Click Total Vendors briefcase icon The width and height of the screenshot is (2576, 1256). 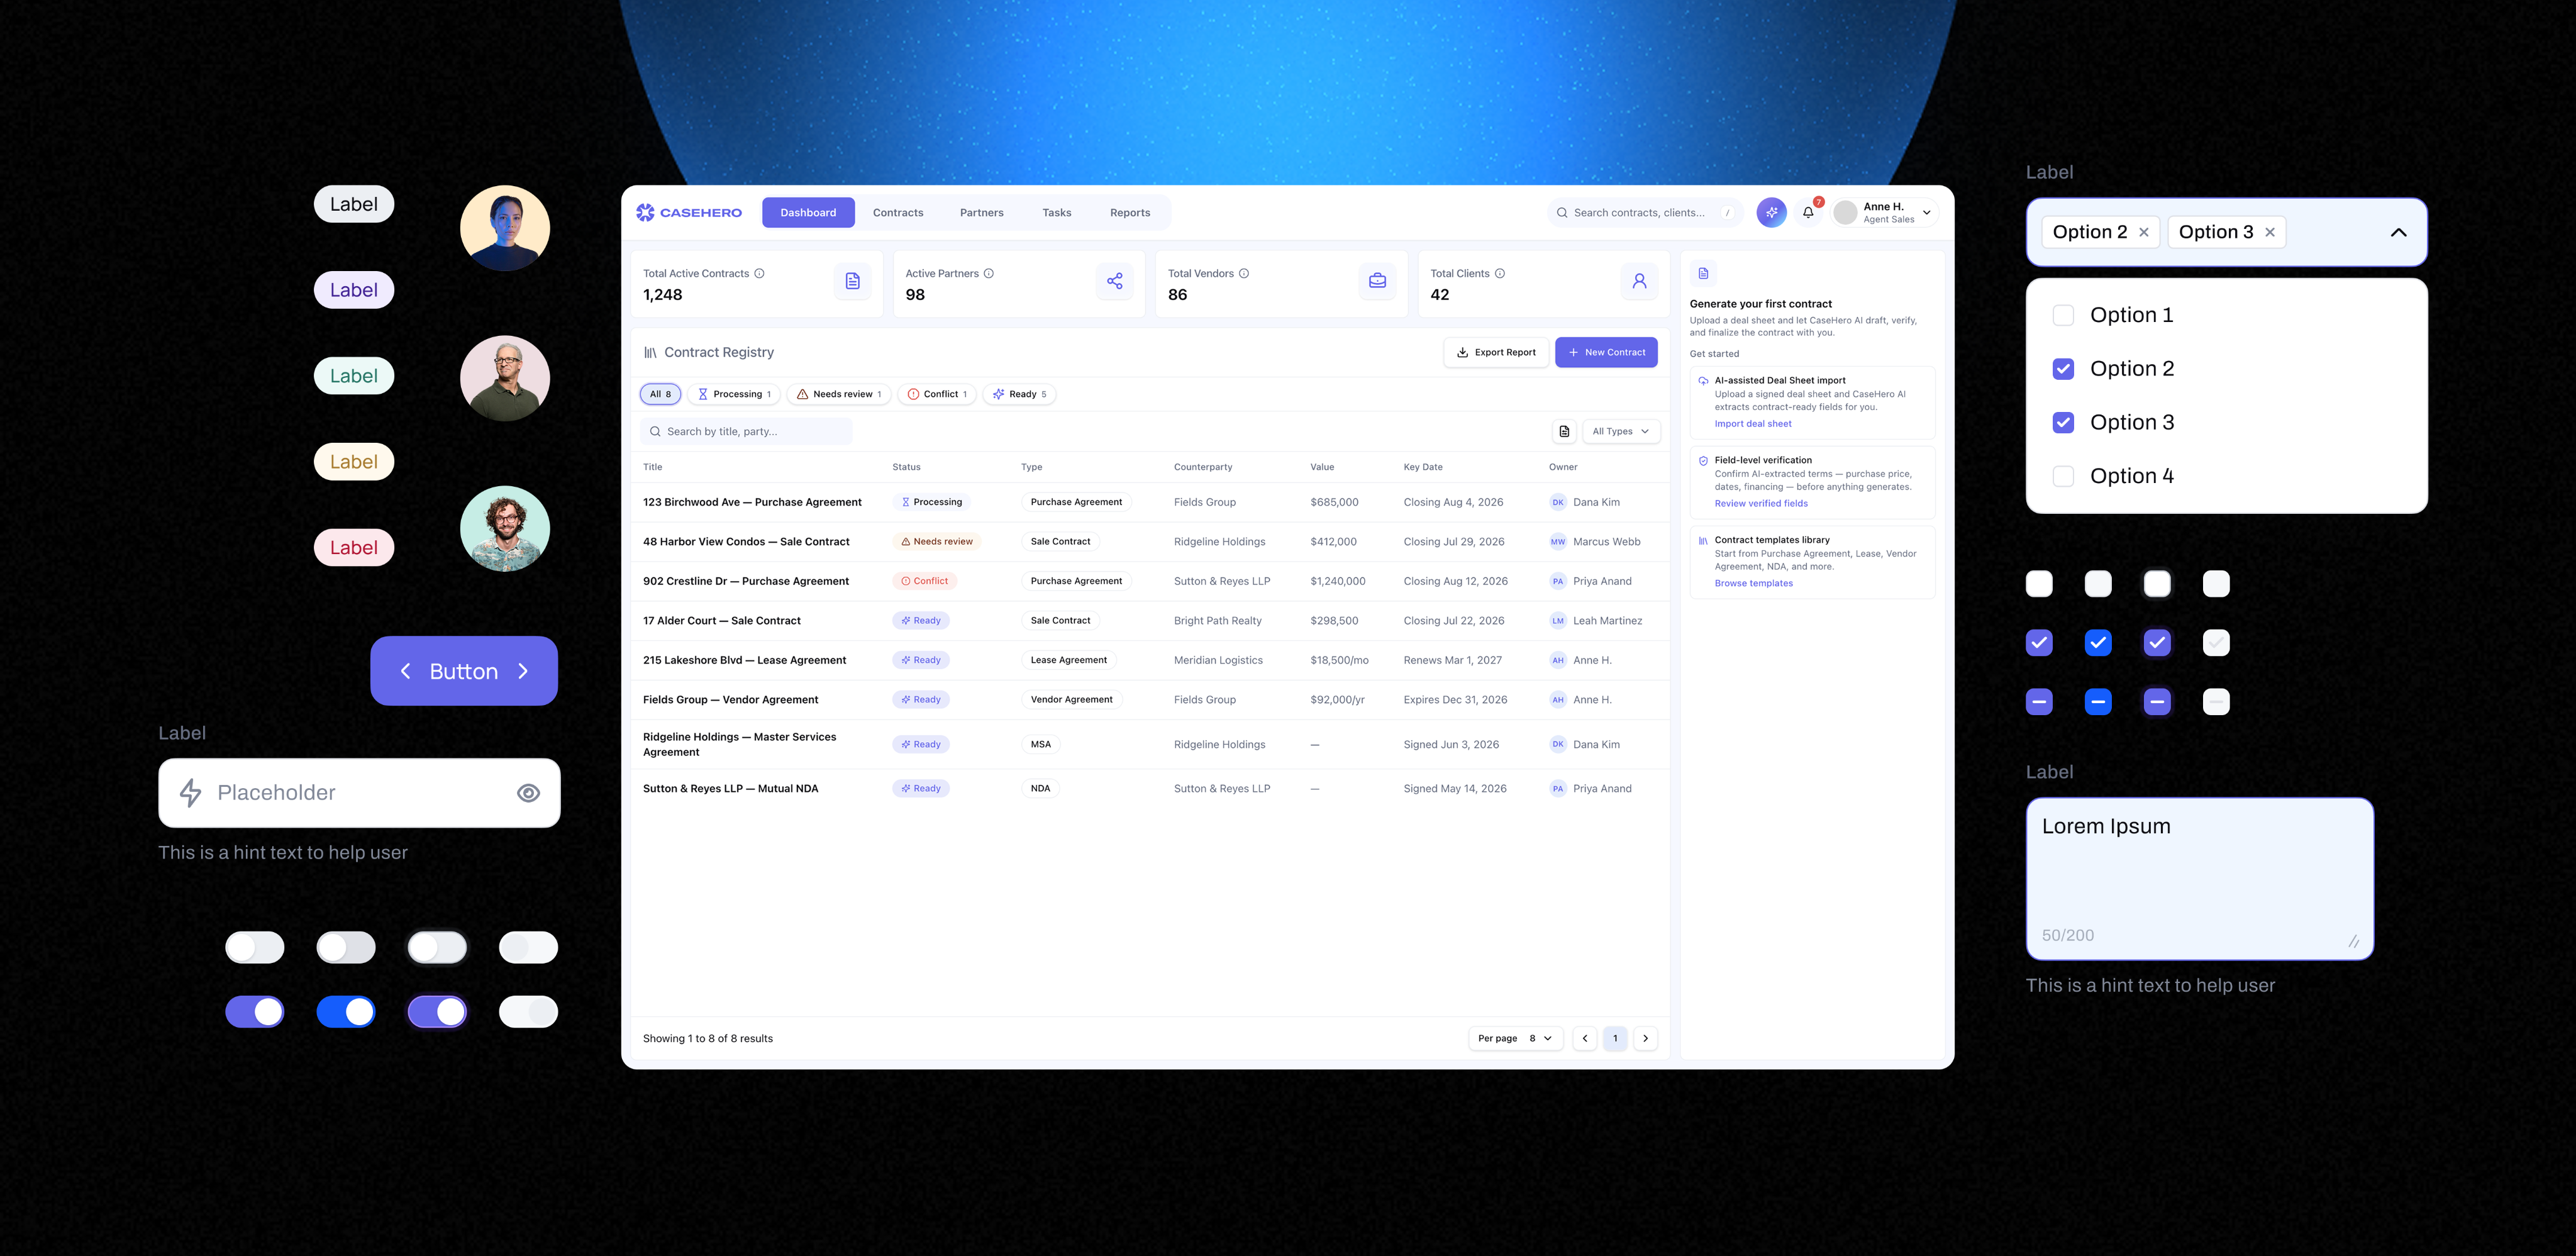pos(1377,281)
